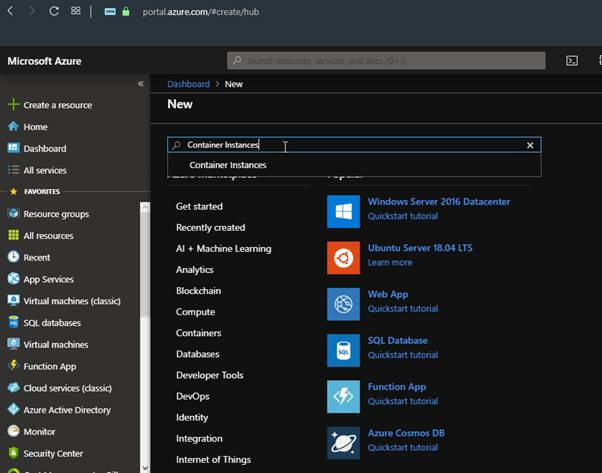Open the Web App offering link
Image resolution: width=602 pixels, height=473 pixels.
point(388,294)
